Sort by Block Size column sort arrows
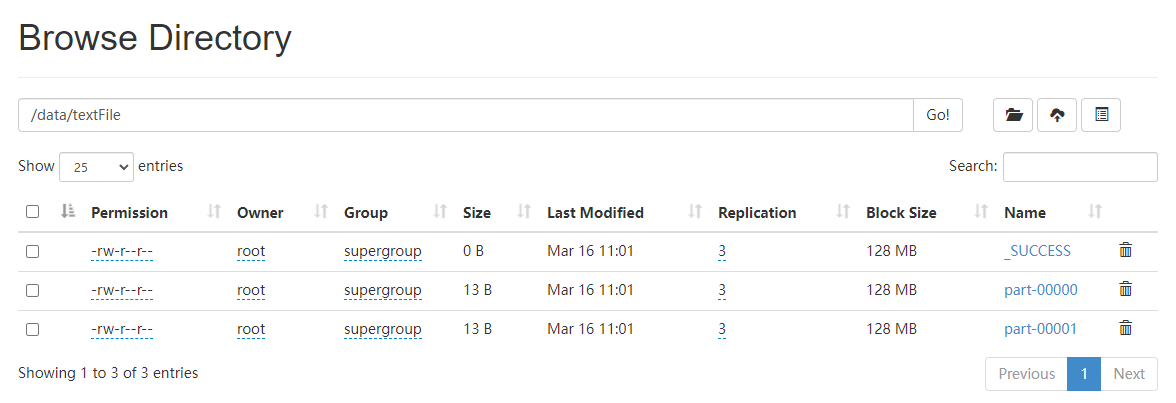1176x403 pixels. [x=981, y=212]
